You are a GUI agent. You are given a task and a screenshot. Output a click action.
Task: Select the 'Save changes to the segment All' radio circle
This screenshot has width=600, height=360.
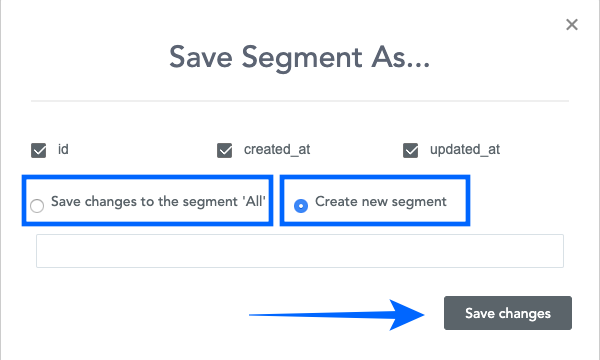tap(37, 206)
